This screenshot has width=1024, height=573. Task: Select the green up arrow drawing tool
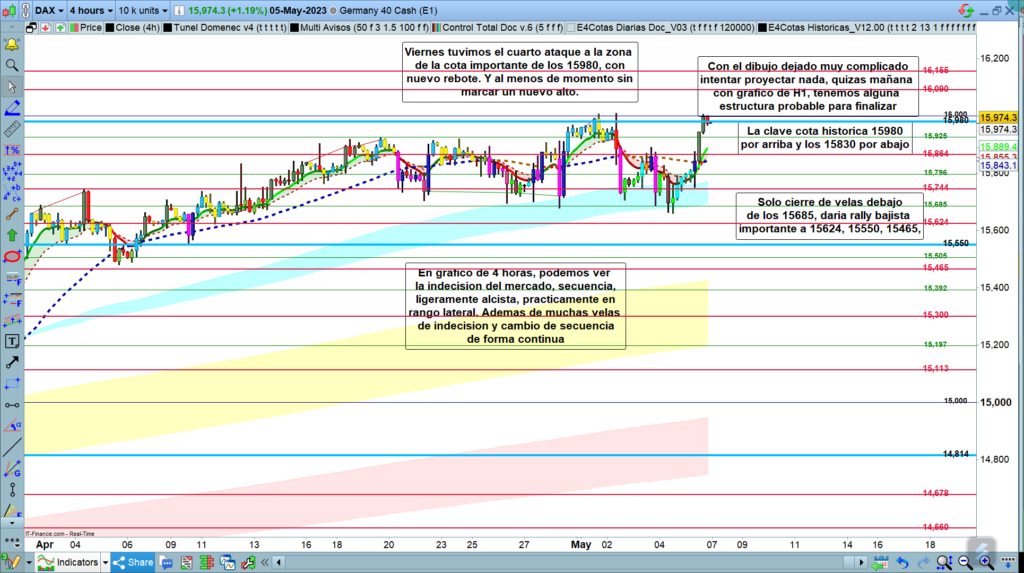click(12, 235)
